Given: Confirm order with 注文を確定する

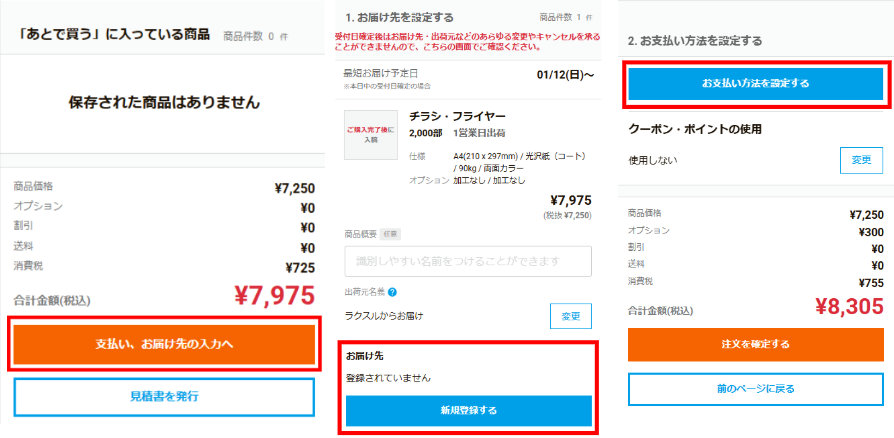Looking at the screenshot, I should coord(755,344).
